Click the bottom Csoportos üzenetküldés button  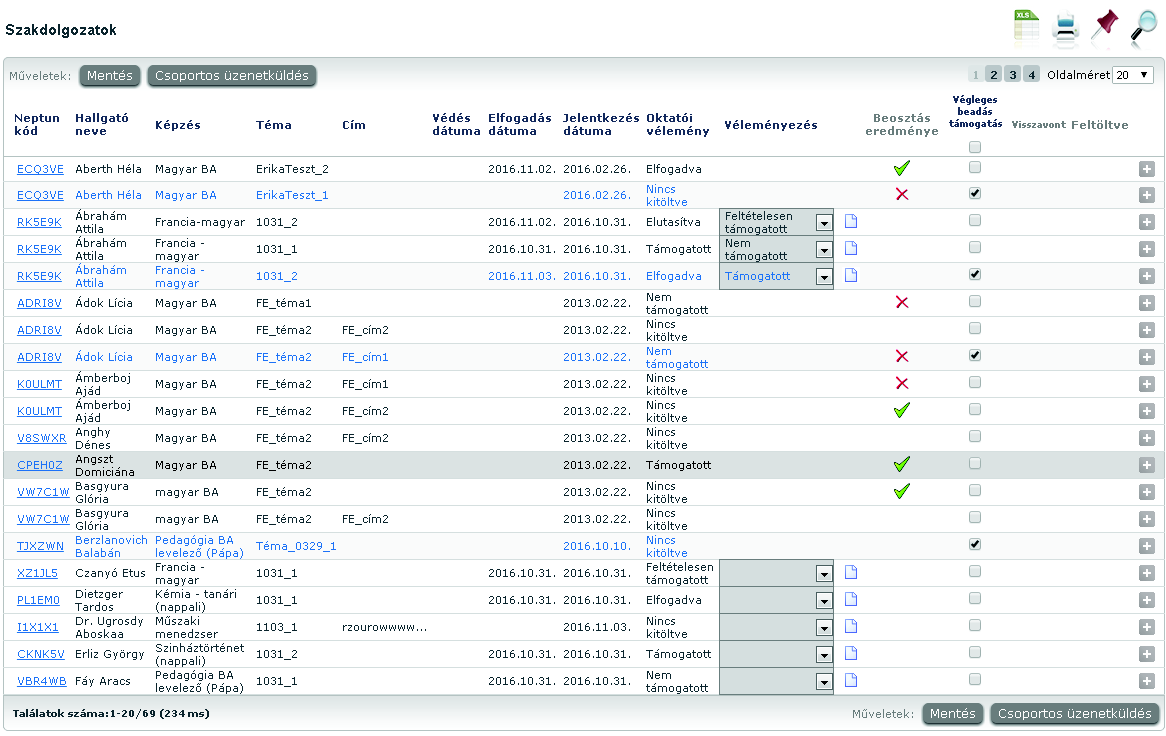point(1075,714)
